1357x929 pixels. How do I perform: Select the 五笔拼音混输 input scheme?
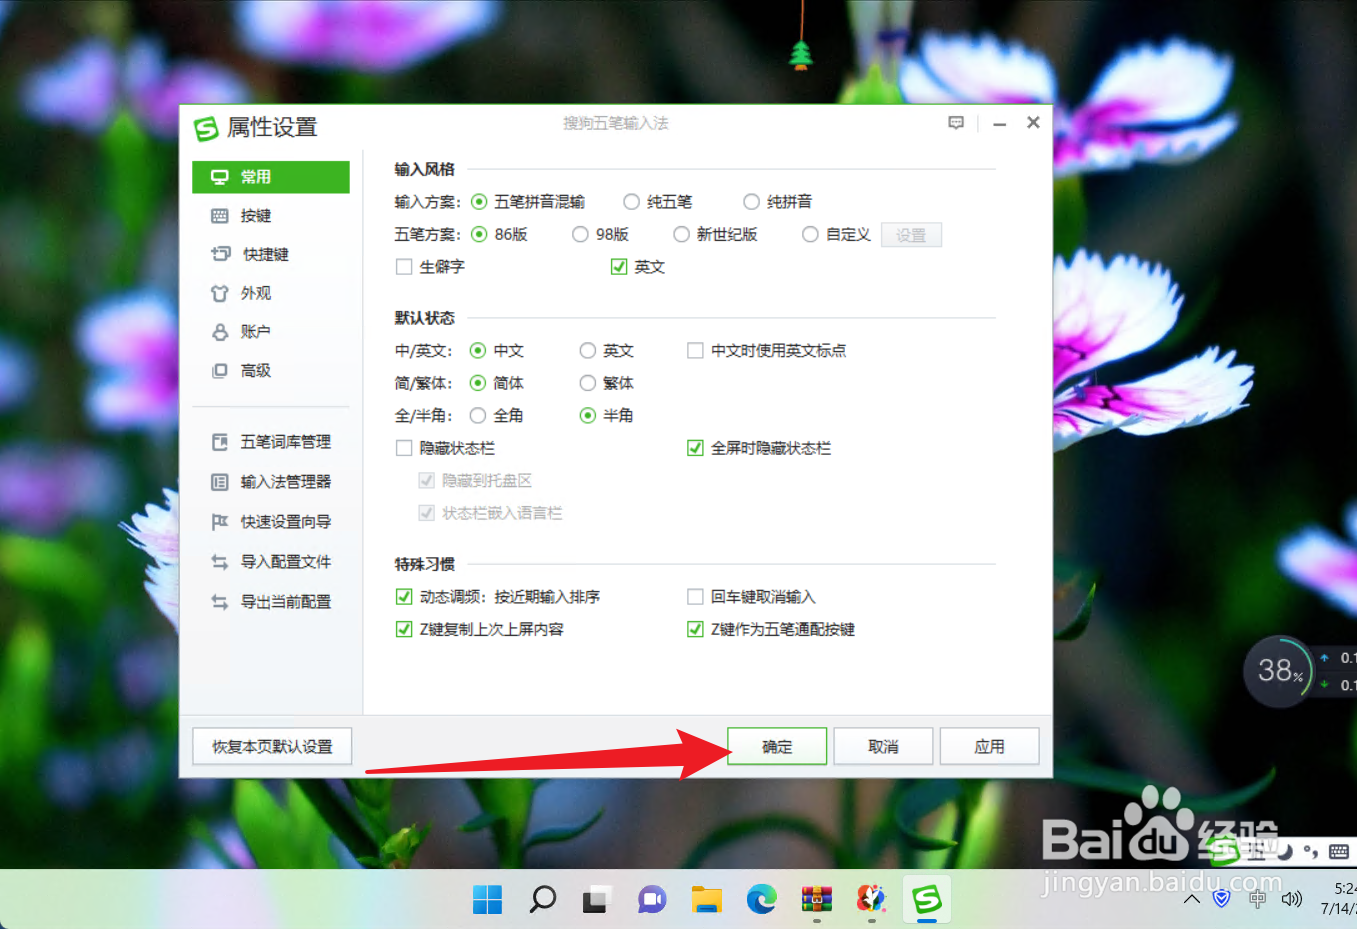[479, 202]
